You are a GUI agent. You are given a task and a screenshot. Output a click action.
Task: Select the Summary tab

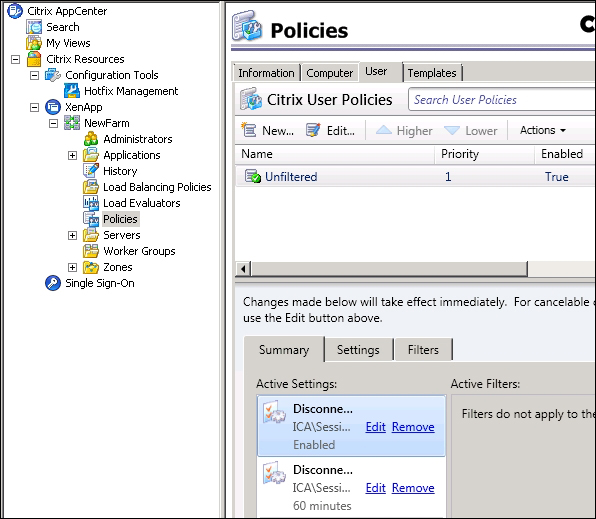(x=284, y=349)
